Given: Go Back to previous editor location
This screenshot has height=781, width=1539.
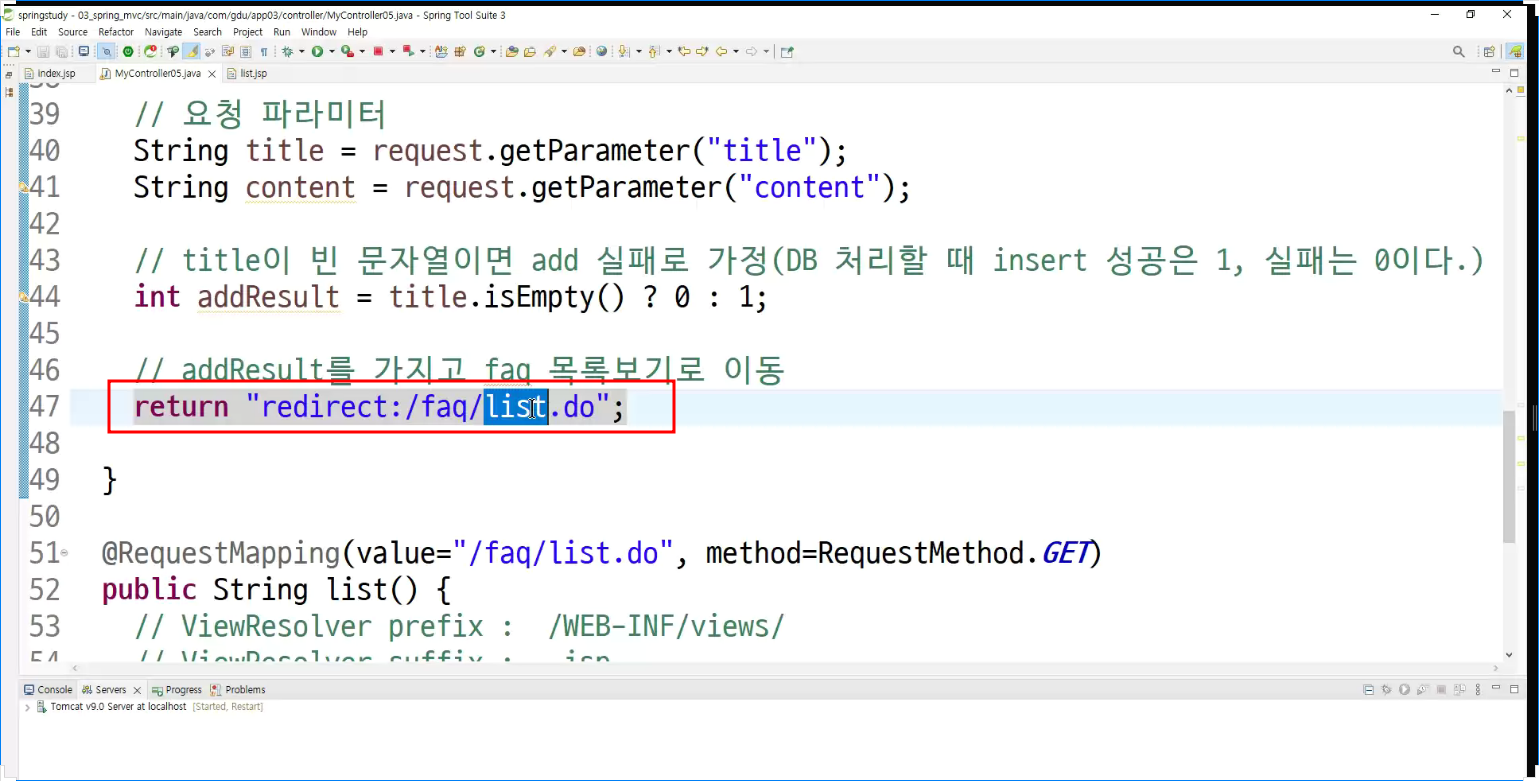Looking at the screenshot, I should (721, 51).
